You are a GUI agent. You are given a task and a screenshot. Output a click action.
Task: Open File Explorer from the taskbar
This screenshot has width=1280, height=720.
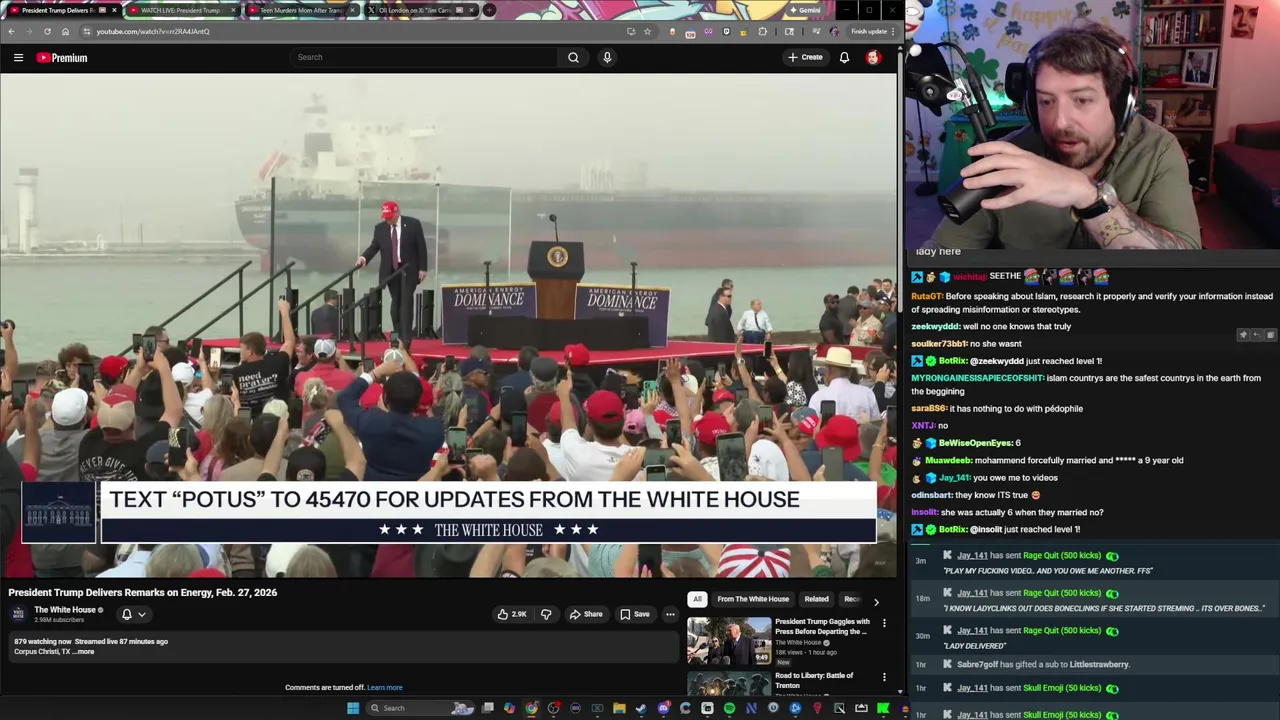pos(619,708)
